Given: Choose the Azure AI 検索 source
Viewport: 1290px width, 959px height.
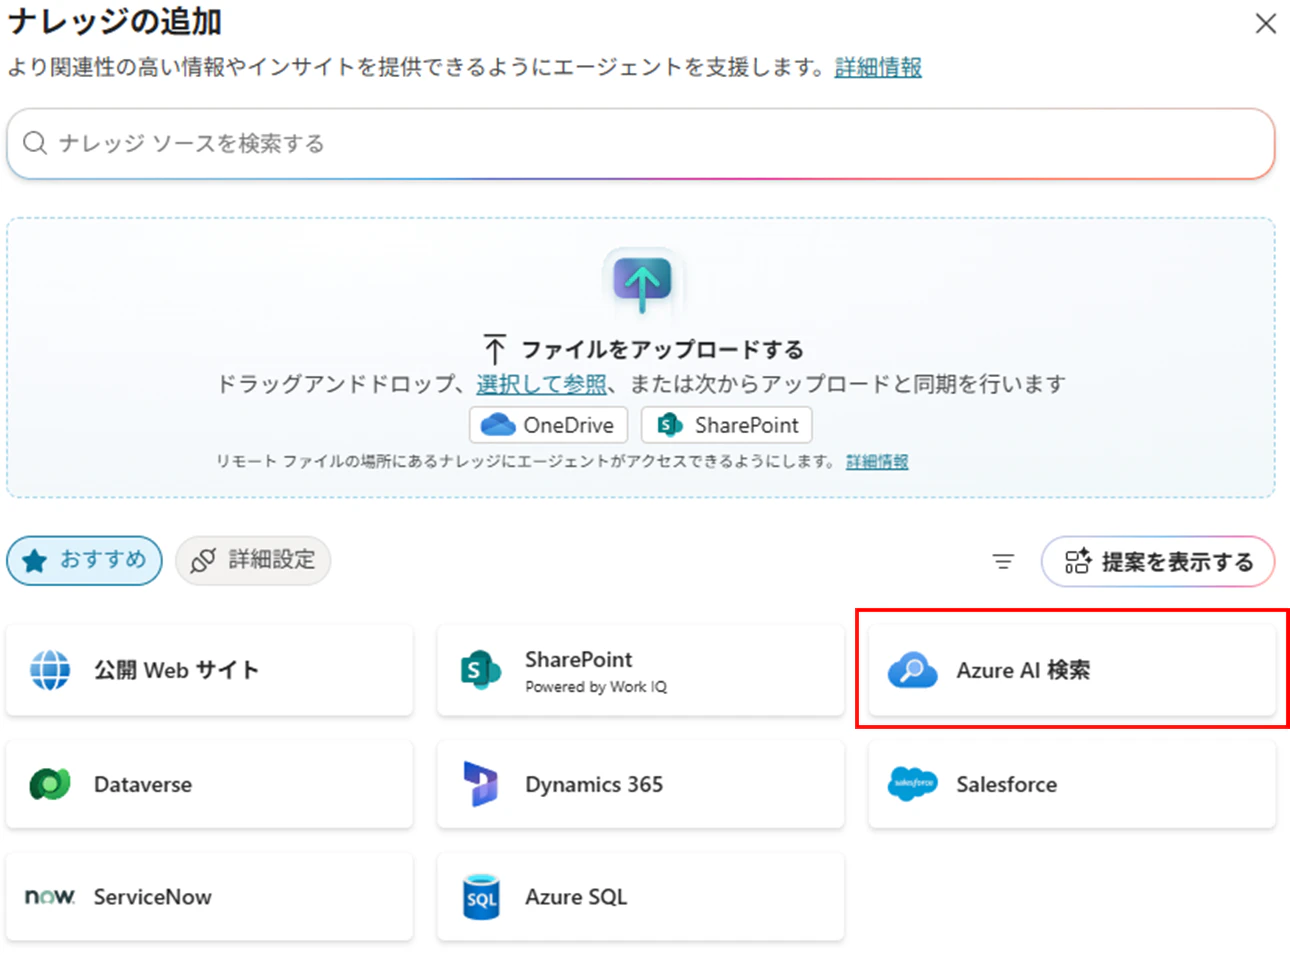Looking at the screenshot, I should [1072, 670].
